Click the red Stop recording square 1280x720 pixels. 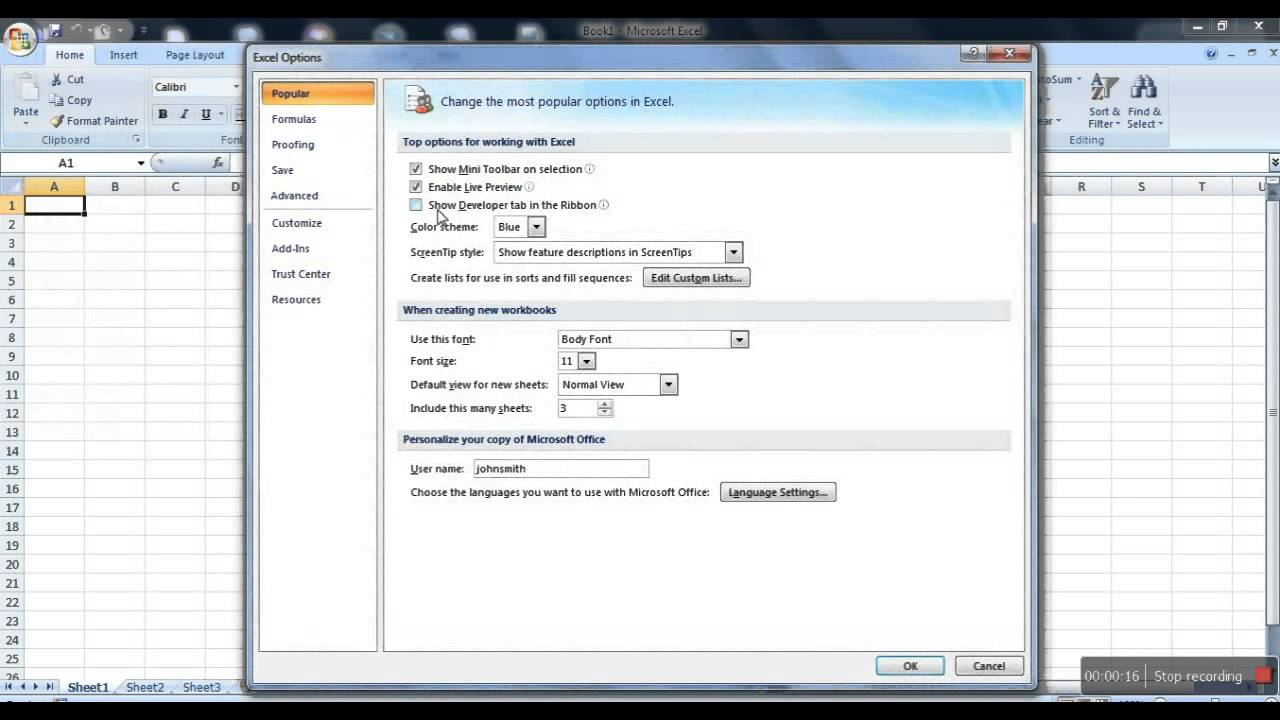click(x=1265, y=676)
